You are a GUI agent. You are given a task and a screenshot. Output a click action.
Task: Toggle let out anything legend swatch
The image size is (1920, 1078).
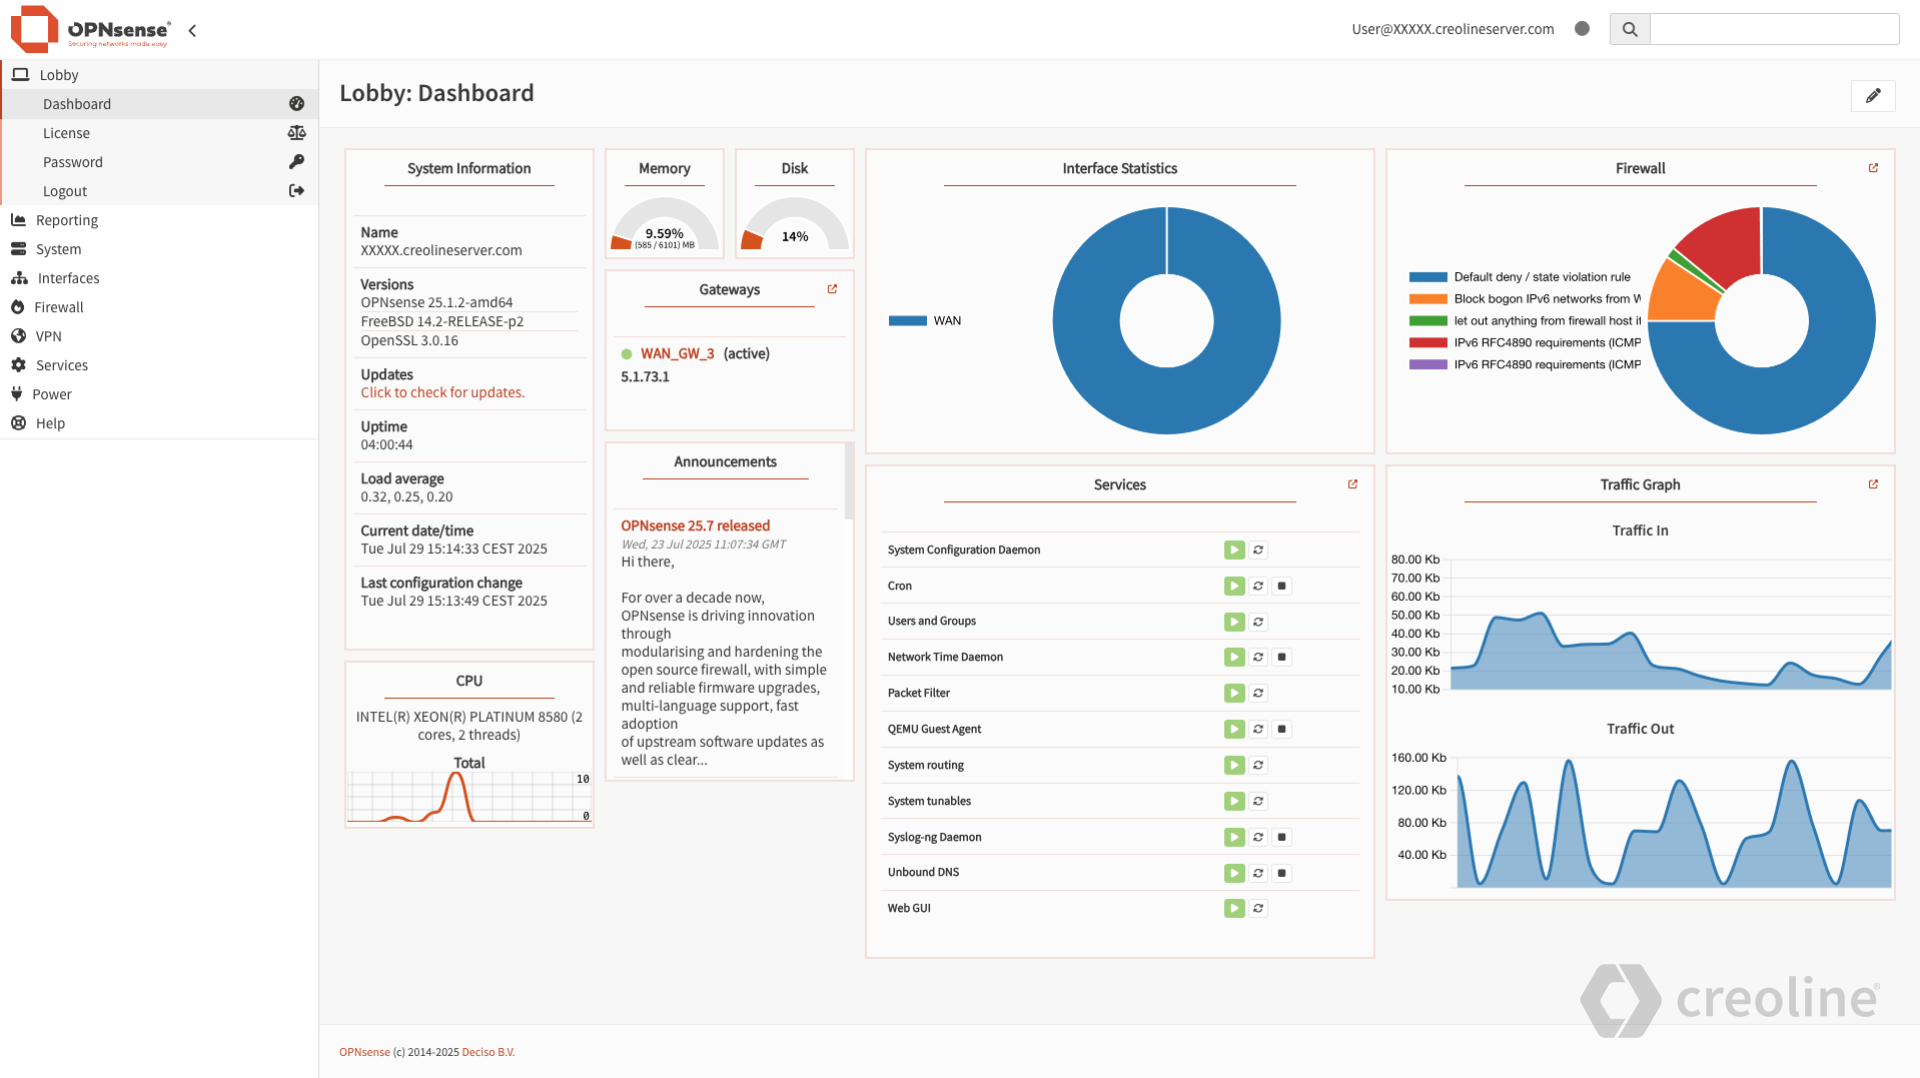tap(1428, 321)
